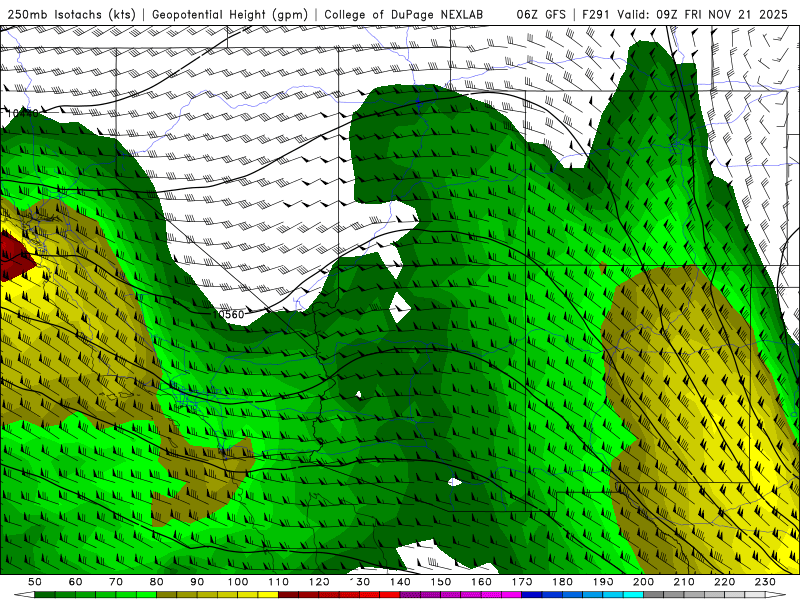The height and width of the screenshot is (600, 800).
Task: Click the 230 value on the legend scale
Action: pos(765,582)
